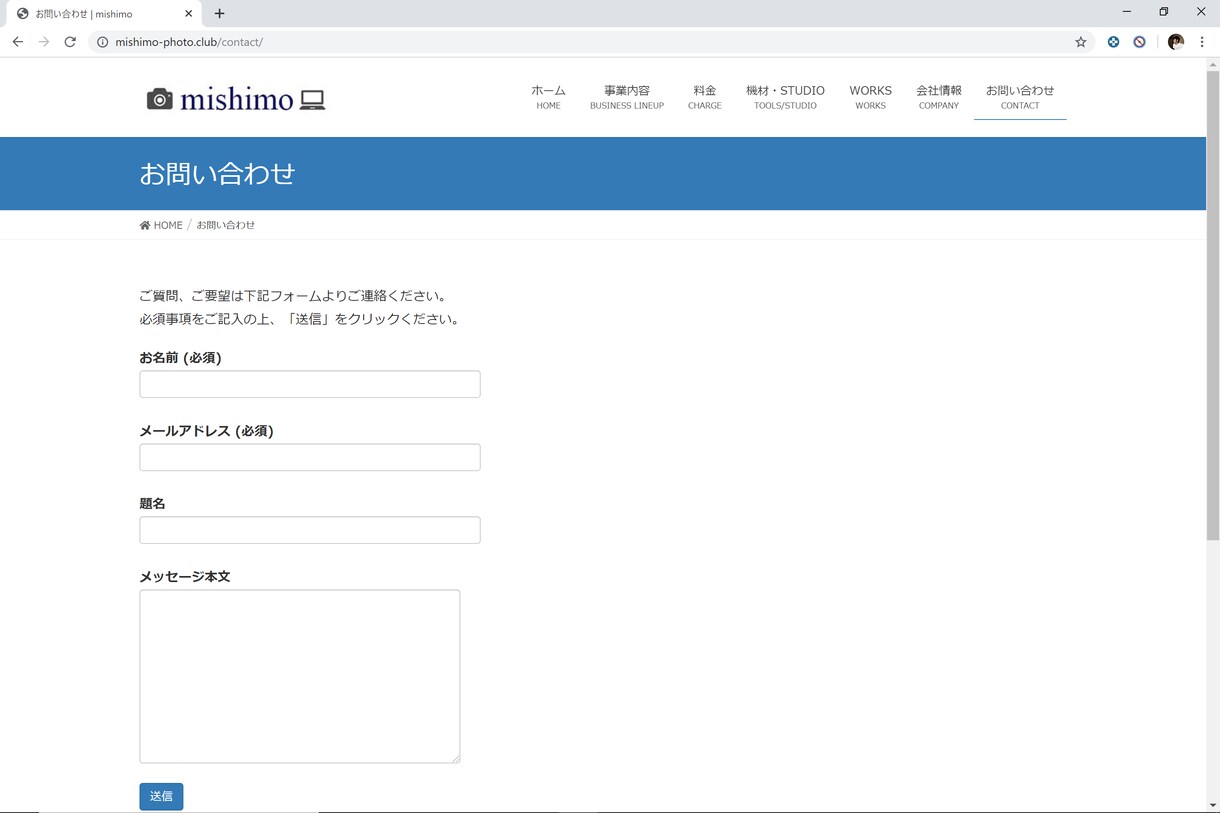This screenshot has height=813, width=1220.
Task: Open 事業内容 BUSINESS LINEUP menu item
Action: click(x=627, y=97)
